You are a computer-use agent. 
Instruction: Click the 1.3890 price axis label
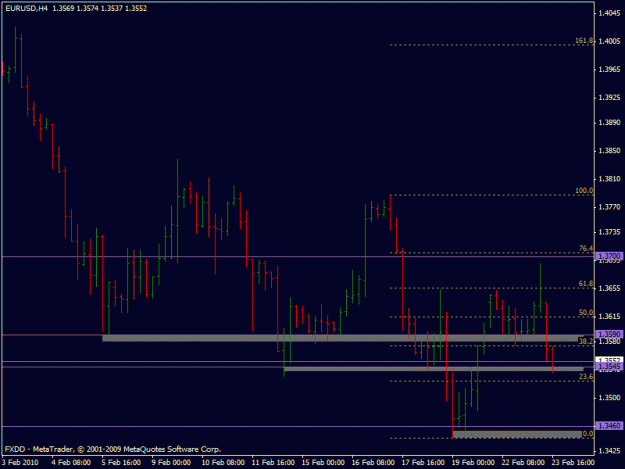(x=609, y=122)
